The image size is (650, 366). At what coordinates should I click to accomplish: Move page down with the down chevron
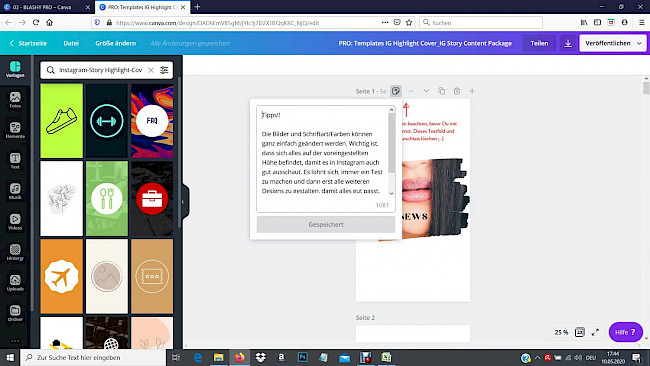pyautogui.click(x=426, y=91)
